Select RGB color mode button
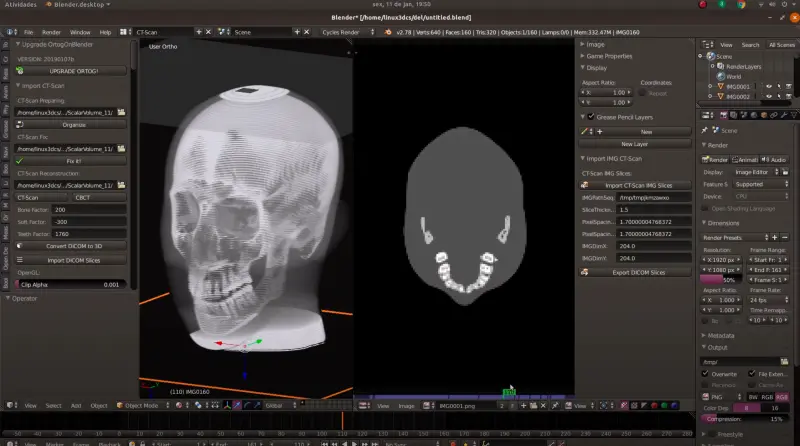The height and width of the screenshot is (446, 800). pos(767,397)
